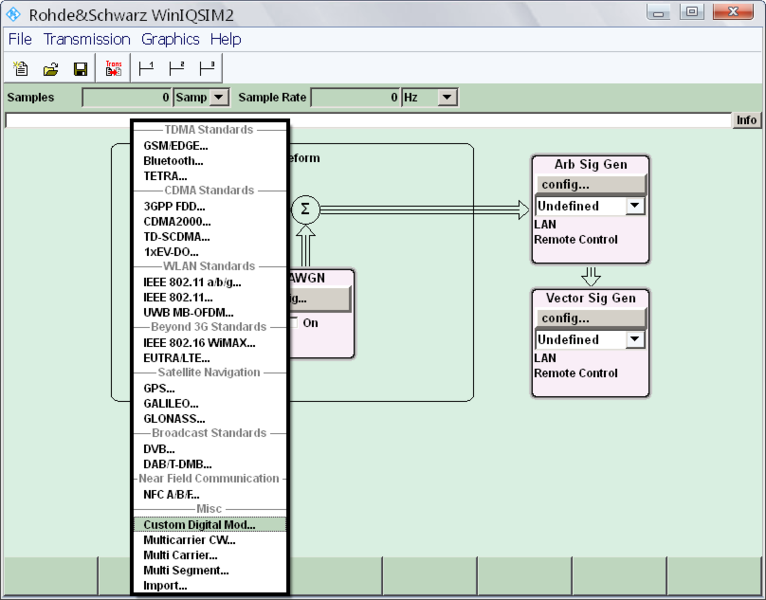Click the New file toolbar icon

[20, 69]
